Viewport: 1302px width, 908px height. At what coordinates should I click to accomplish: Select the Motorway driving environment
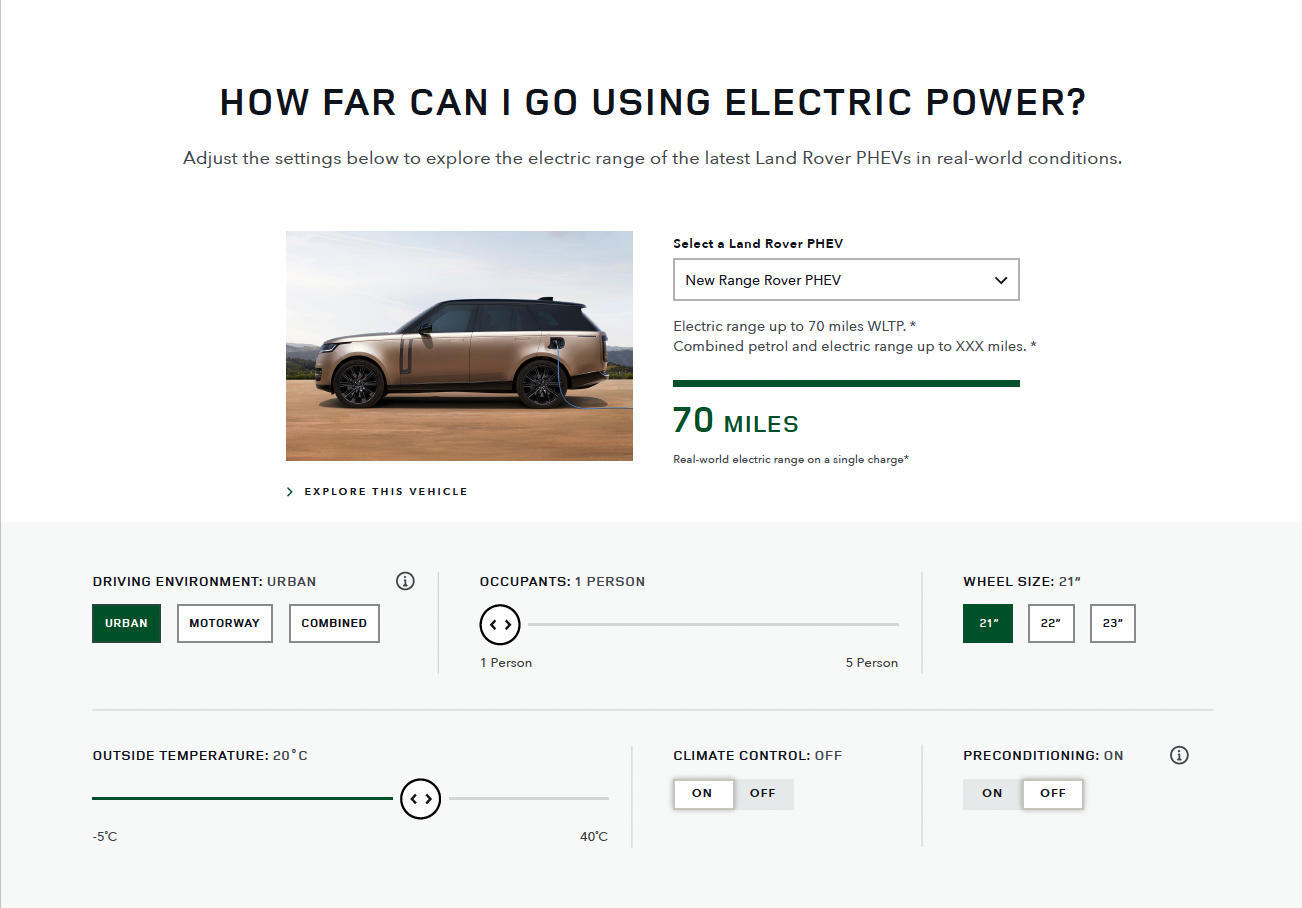(224, 623)
